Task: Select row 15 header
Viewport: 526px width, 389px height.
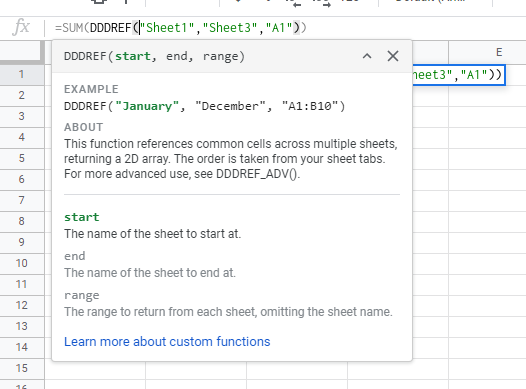Action: tap(21, 368)
